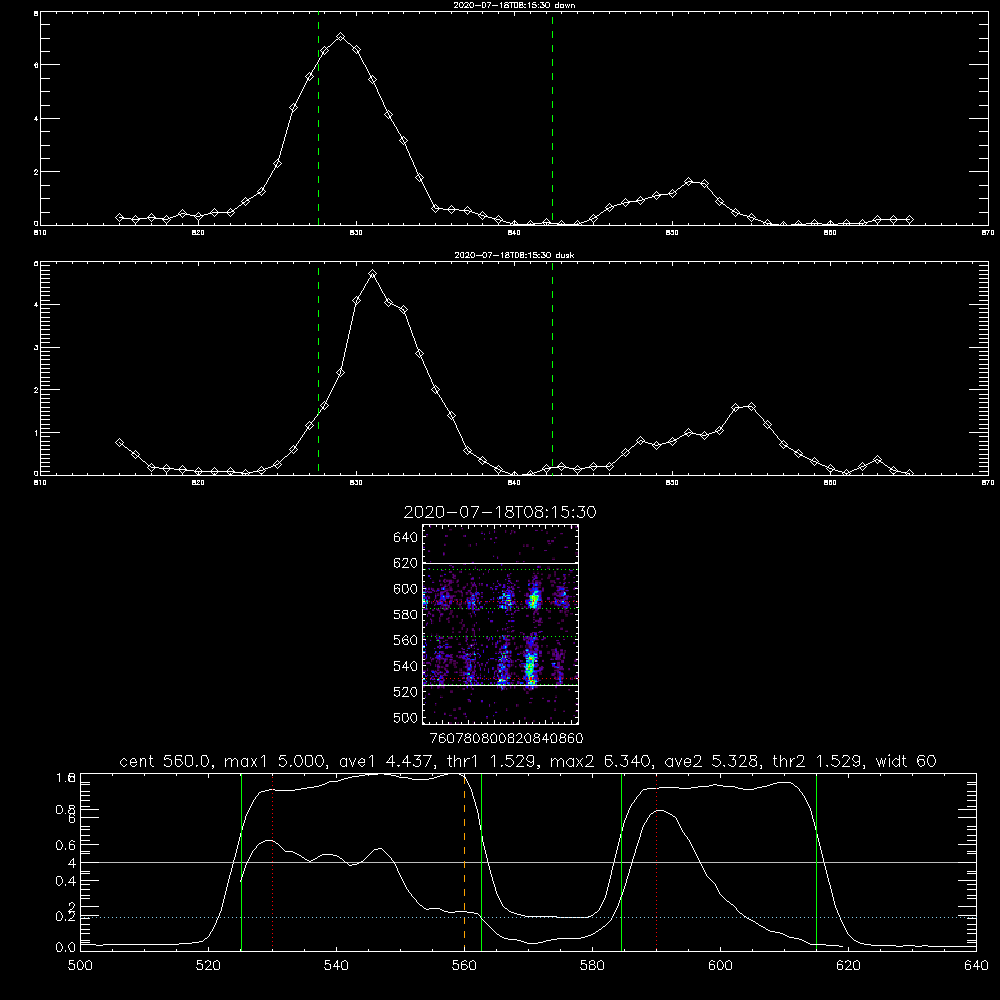Screen dimensions: 1000x1000
Task: Click the secondary peak marker in dawn plot
Action: (689, 182)
